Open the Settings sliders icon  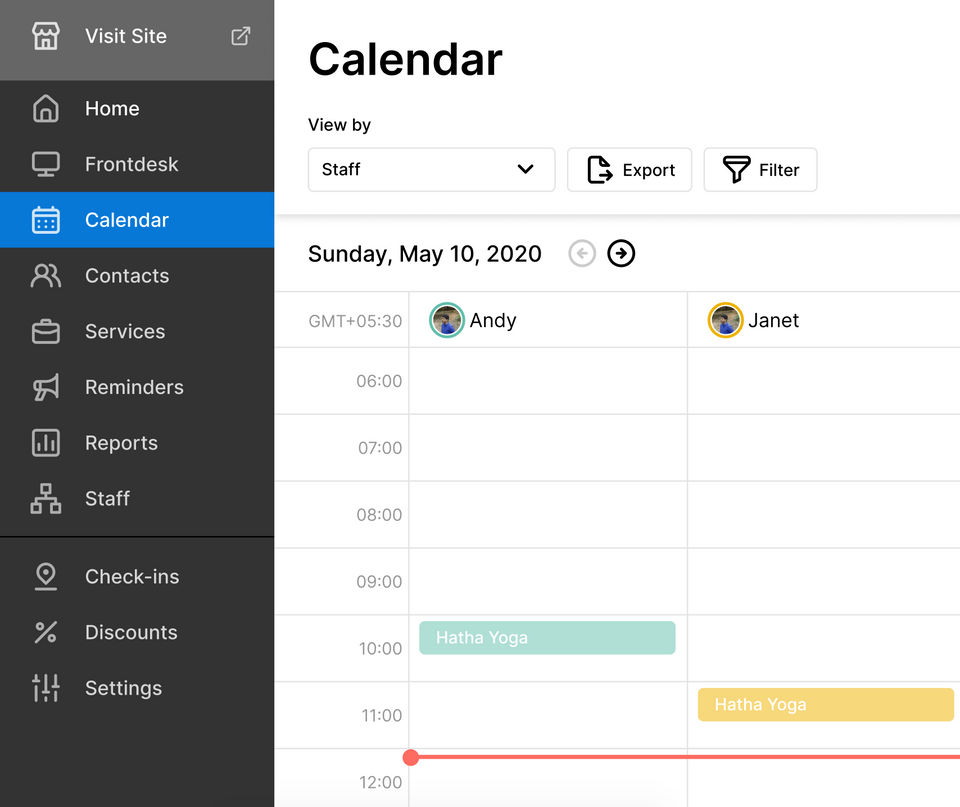point(46,688)
